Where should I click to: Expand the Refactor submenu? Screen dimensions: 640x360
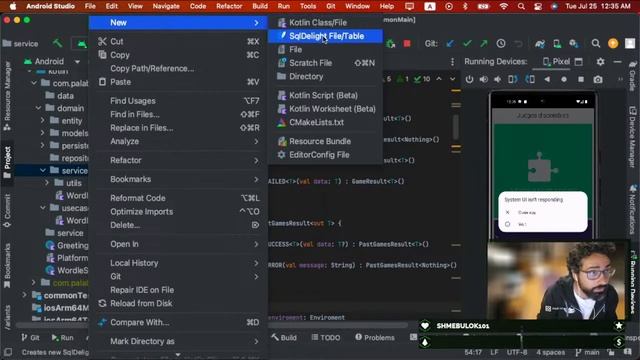tap(178, 160)
